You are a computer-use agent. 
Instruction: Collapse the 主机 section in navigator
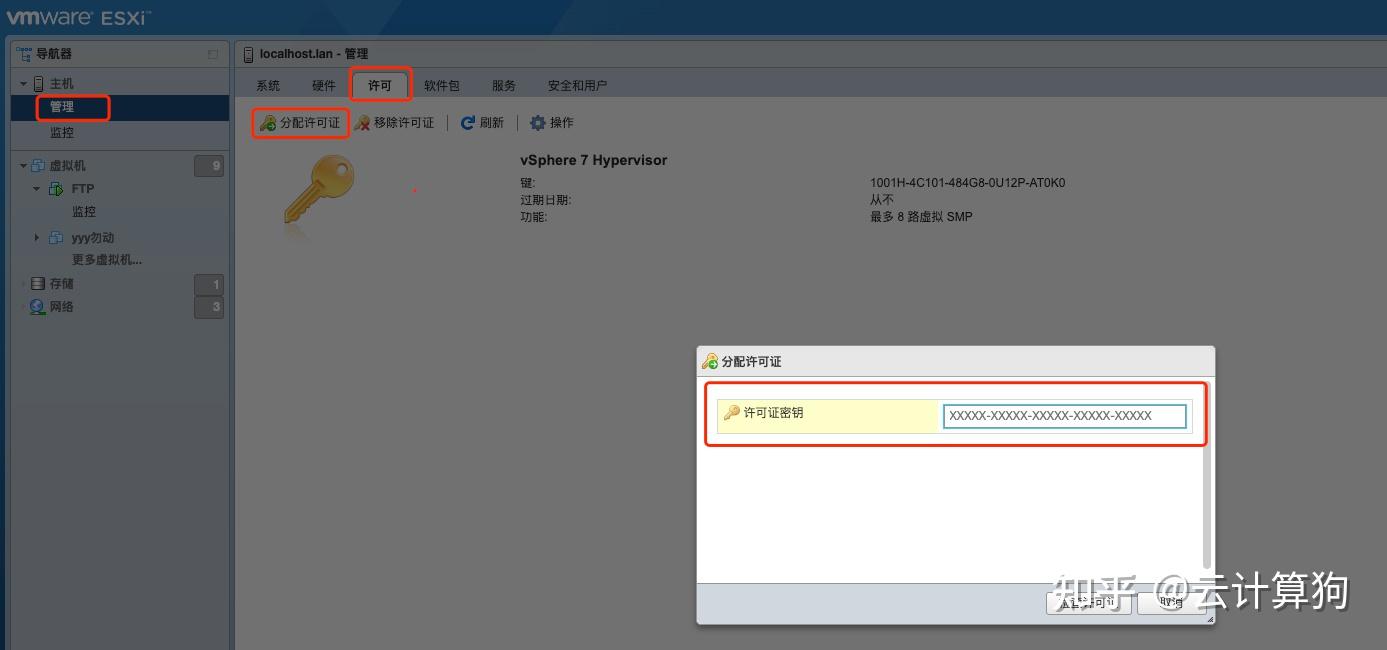click(22, 82)
